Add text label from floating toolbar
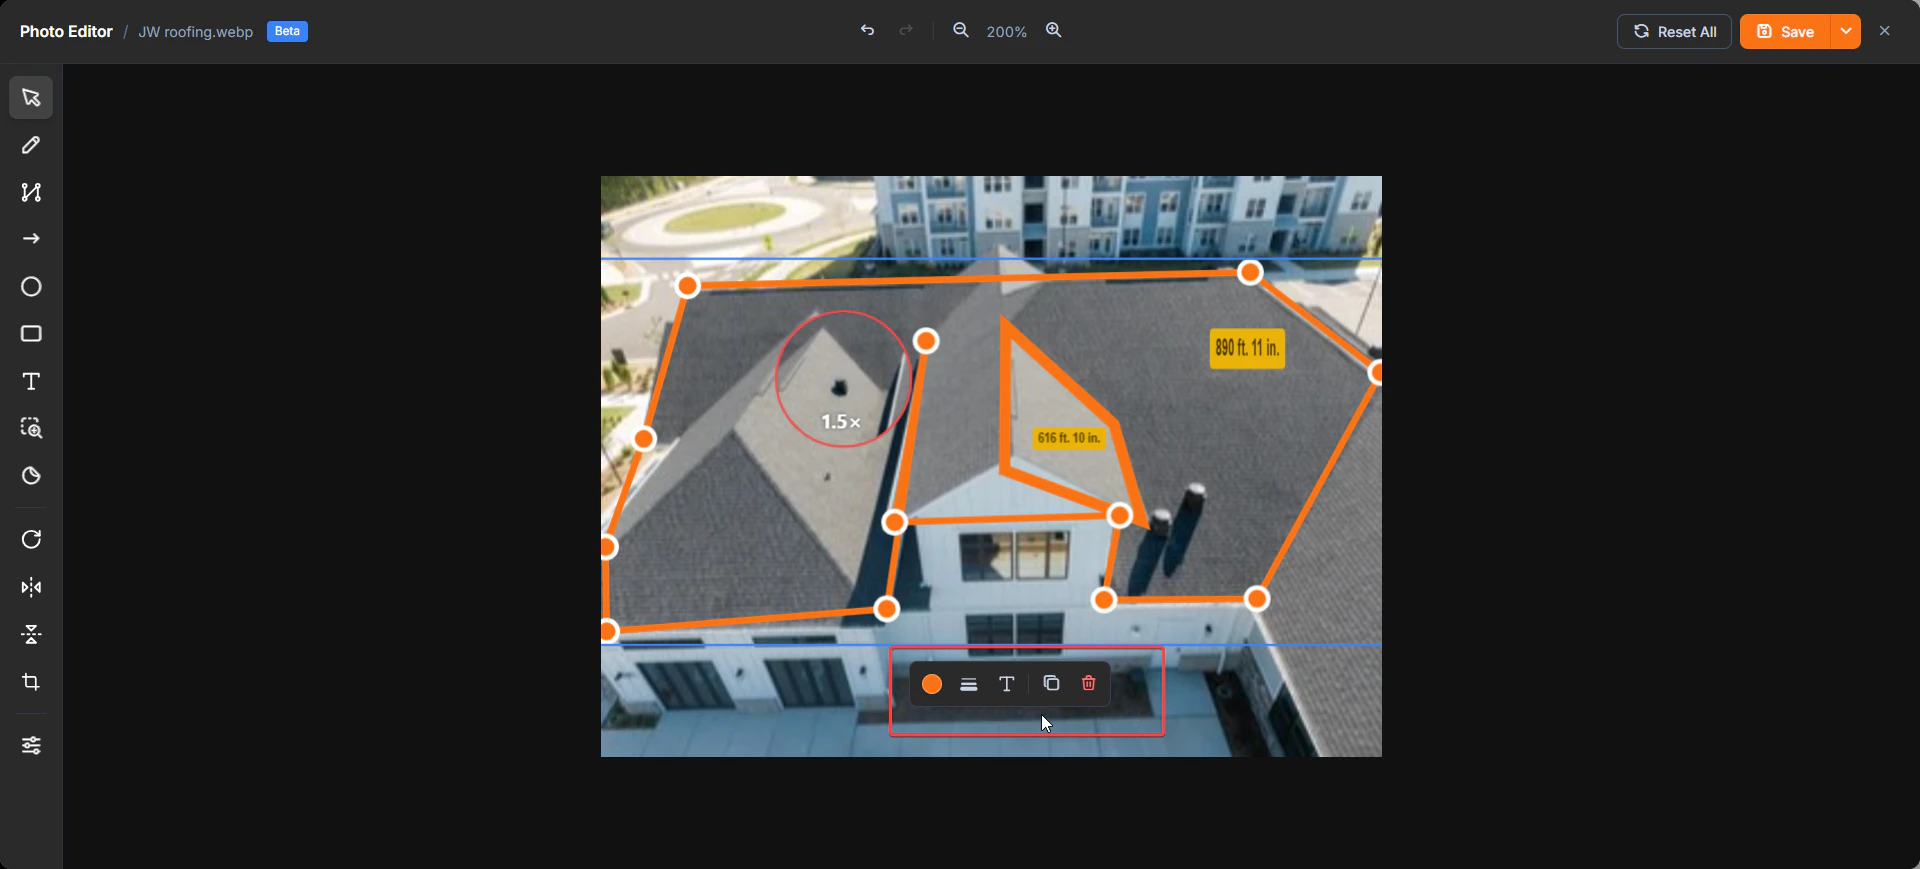This screenshot has height=869, width=1920. pos(1007,684)
